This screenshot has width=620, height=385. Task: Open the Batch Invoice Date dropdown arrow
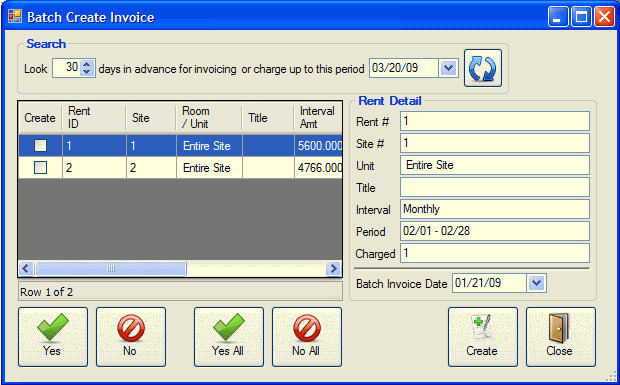[x=537, y=283]
